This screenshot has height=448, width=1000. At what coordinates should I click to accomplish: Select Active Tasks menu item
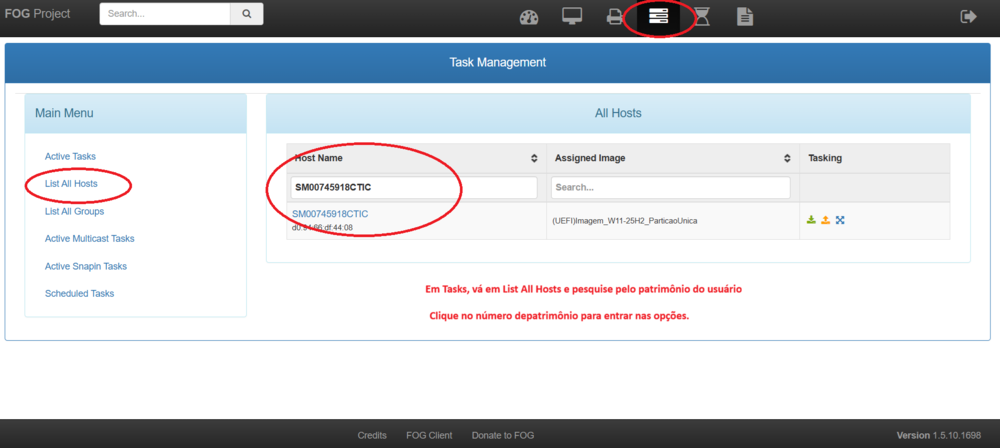click(x=70, y=157)
